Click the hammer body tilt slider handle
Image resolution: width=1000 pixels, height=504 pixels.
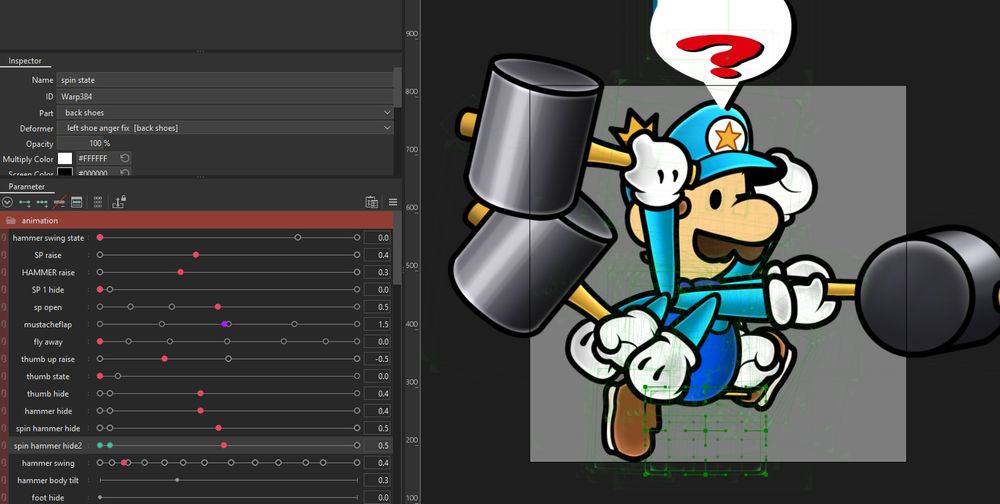coord(177,480)
